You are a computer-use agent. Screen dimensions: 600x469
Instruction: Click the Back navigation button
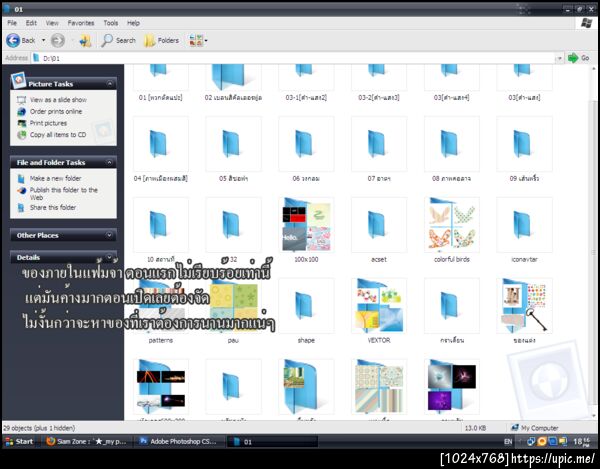(21, 40)
